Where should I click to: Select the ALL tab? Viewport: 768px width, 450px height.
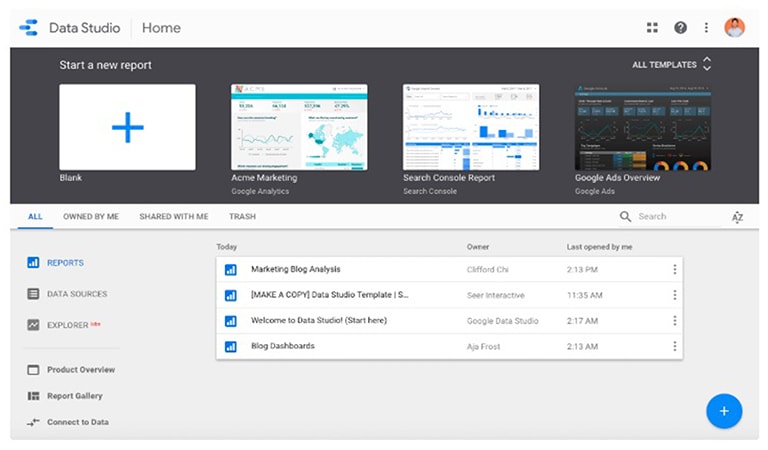(x=35, y=216)
